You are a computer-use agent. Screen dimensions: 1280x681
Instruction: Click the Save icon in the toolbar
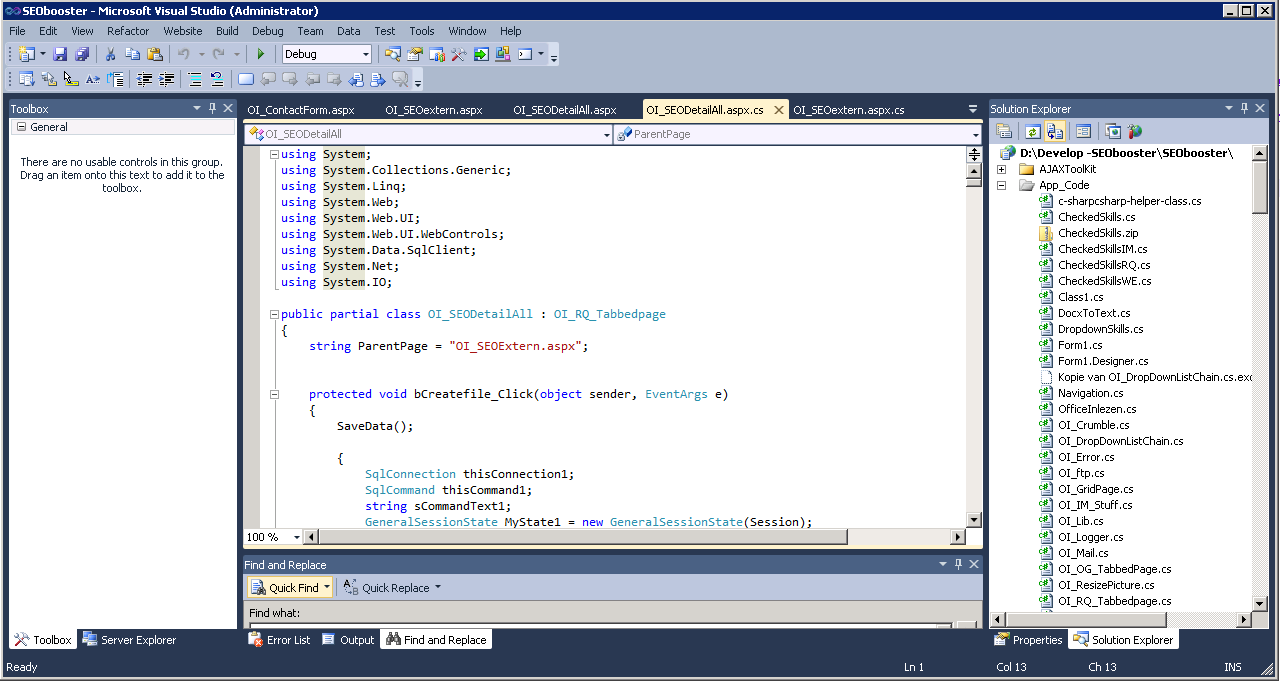(x=60, y=54)
